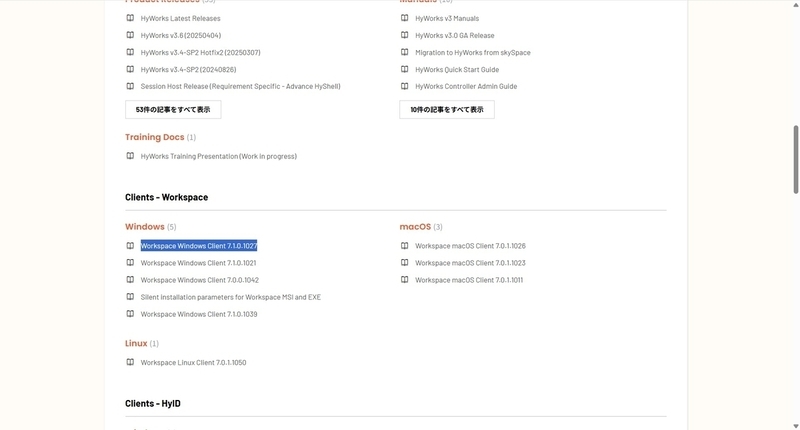Screen dimensions: 800x430
Task: Click book icon beside HyWorks v3 Manuals
Action: coord(405,18)
